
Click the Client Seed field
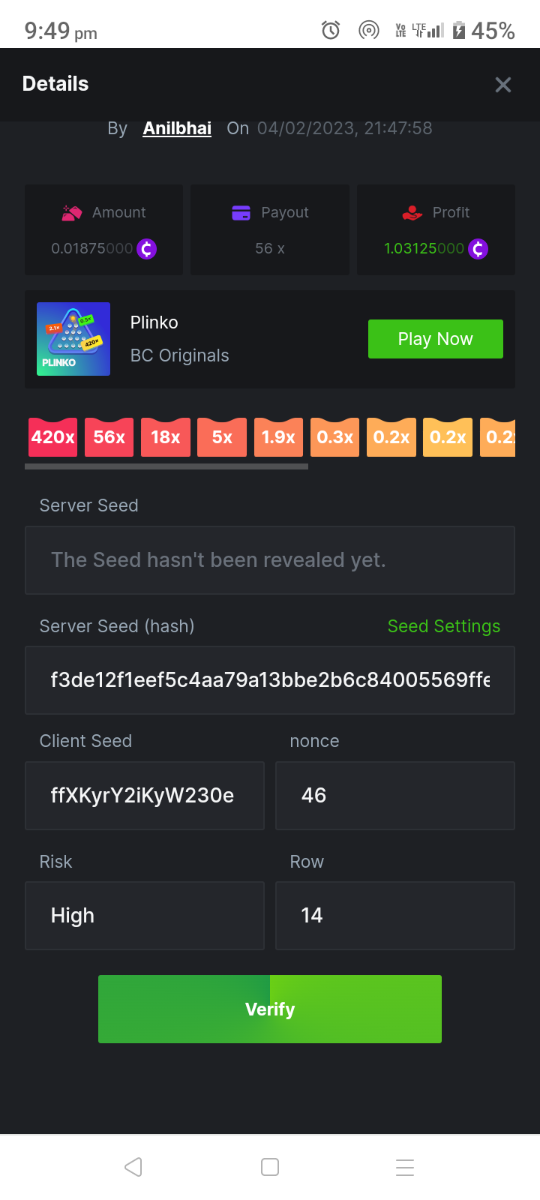(x=145, y=795)
